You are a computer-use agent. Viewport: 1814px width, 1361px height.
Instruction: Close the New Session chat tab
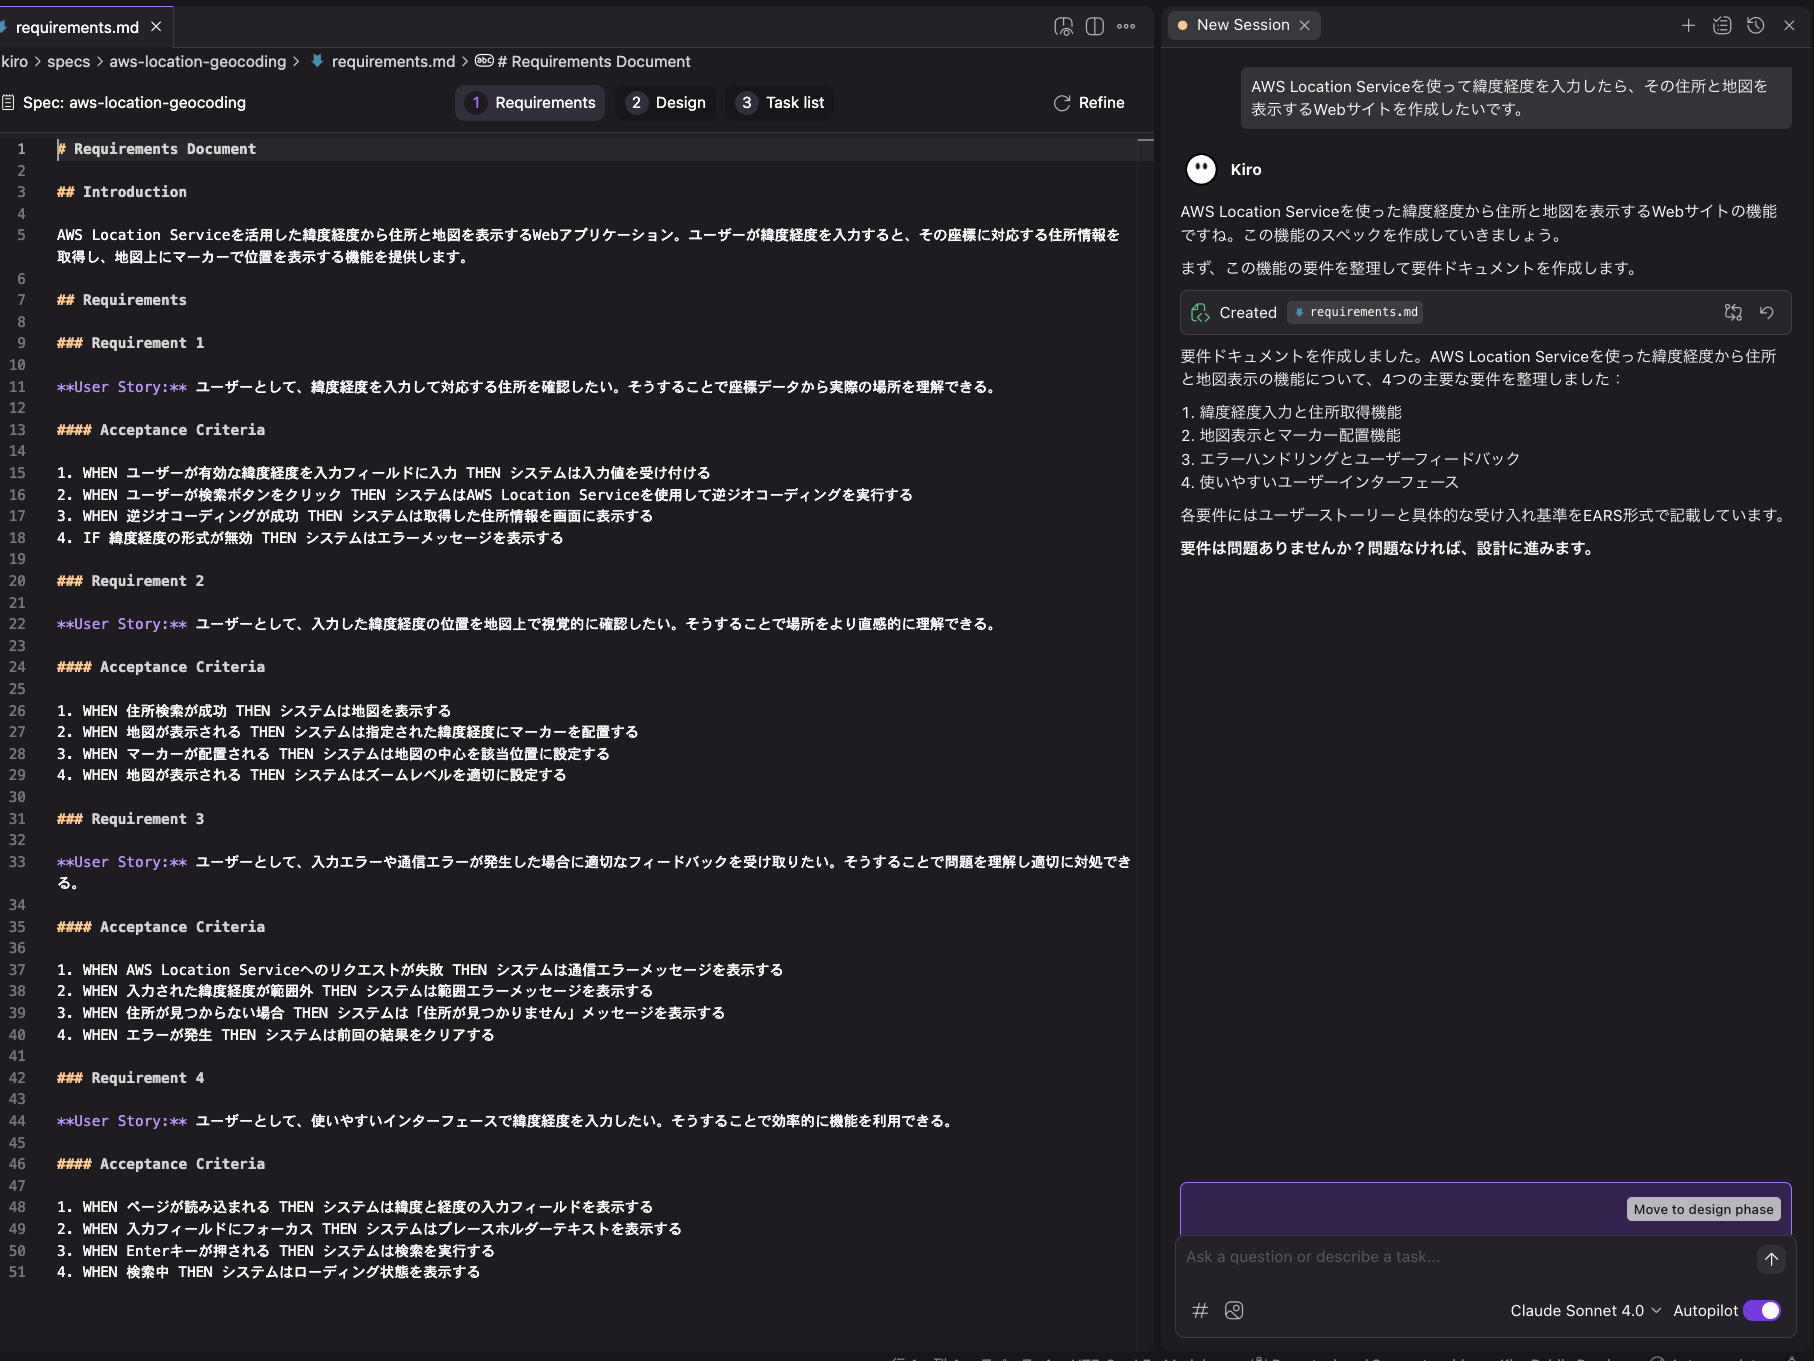pos(1304,25)
